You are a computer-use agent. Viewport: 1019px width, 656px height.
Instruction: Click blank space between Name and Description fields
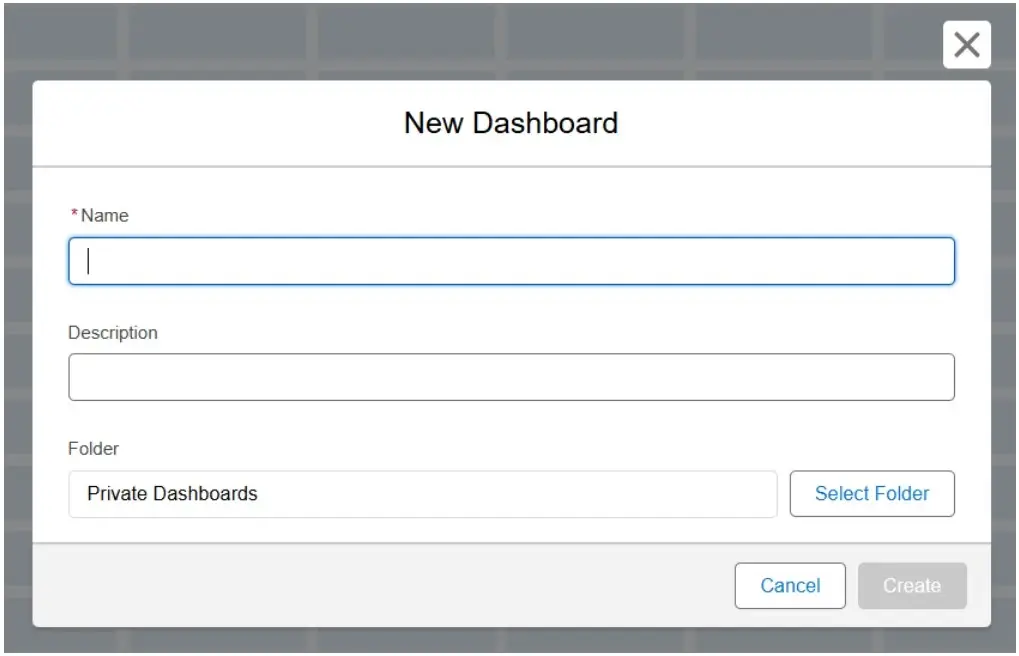coord(511,308)
